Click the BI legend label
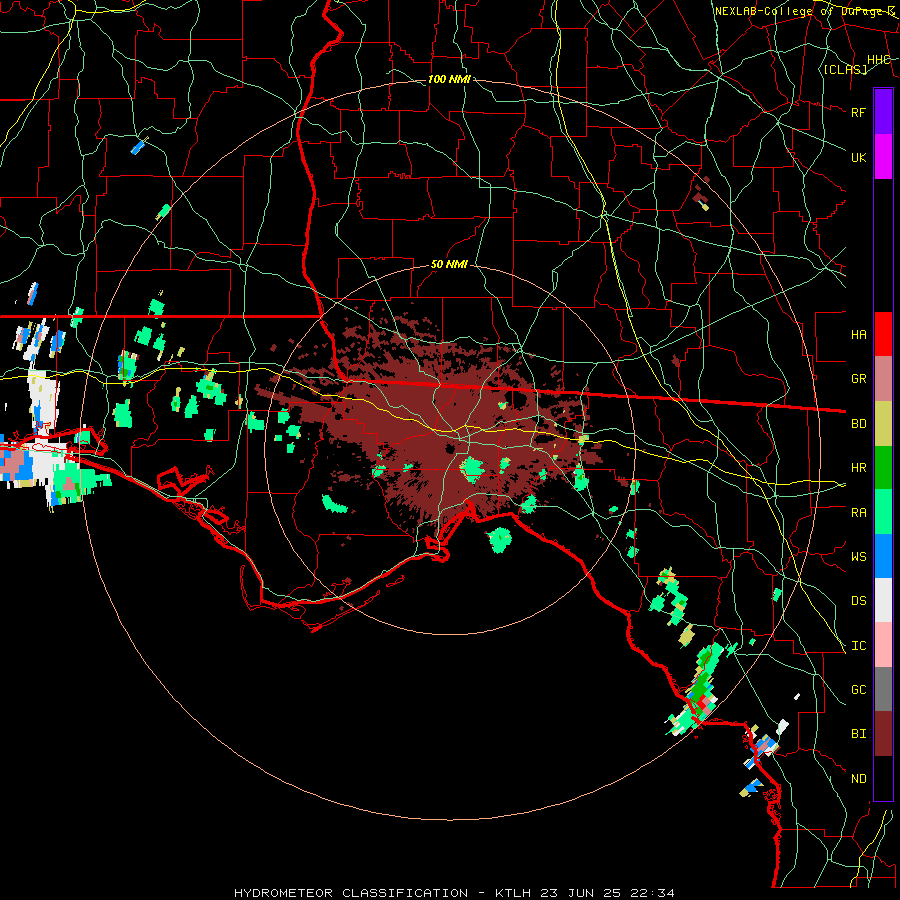 [858, 734]
